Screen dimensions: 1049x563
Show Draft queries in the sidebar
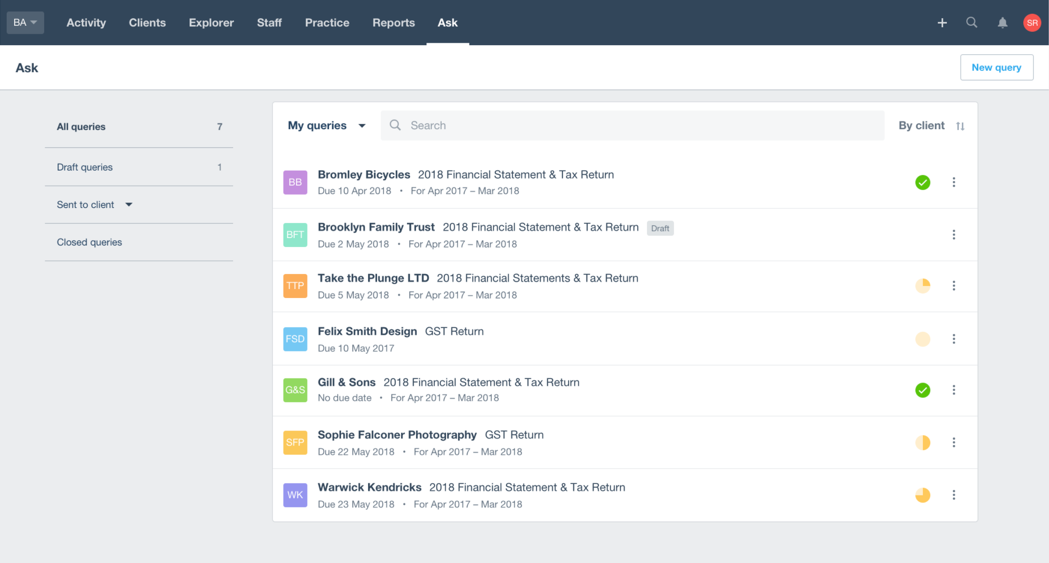(139, 167)
